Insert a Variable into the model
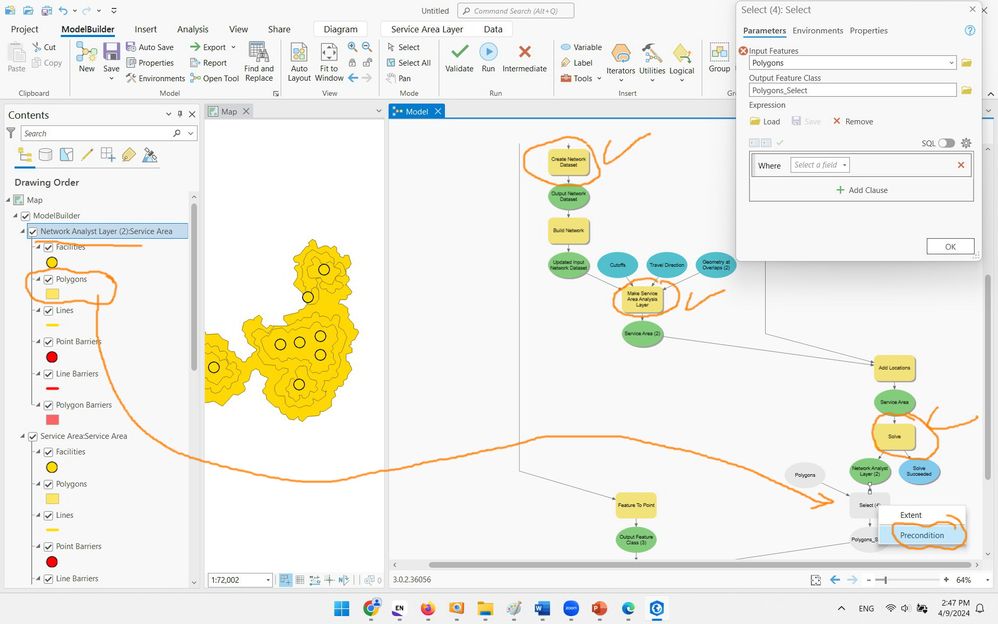The image size is (998, 624). click(x=581, y=47)
